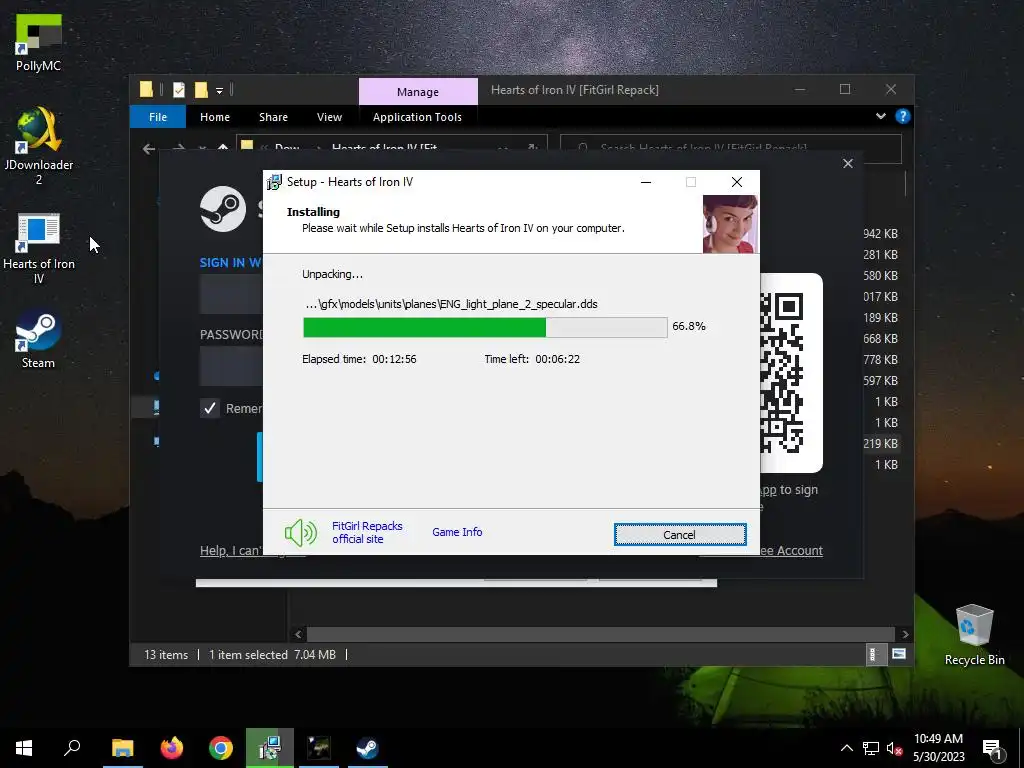Click the Explorer up-folder arrow
Viewport: 1024px width, 768px height.
point(223,148)
